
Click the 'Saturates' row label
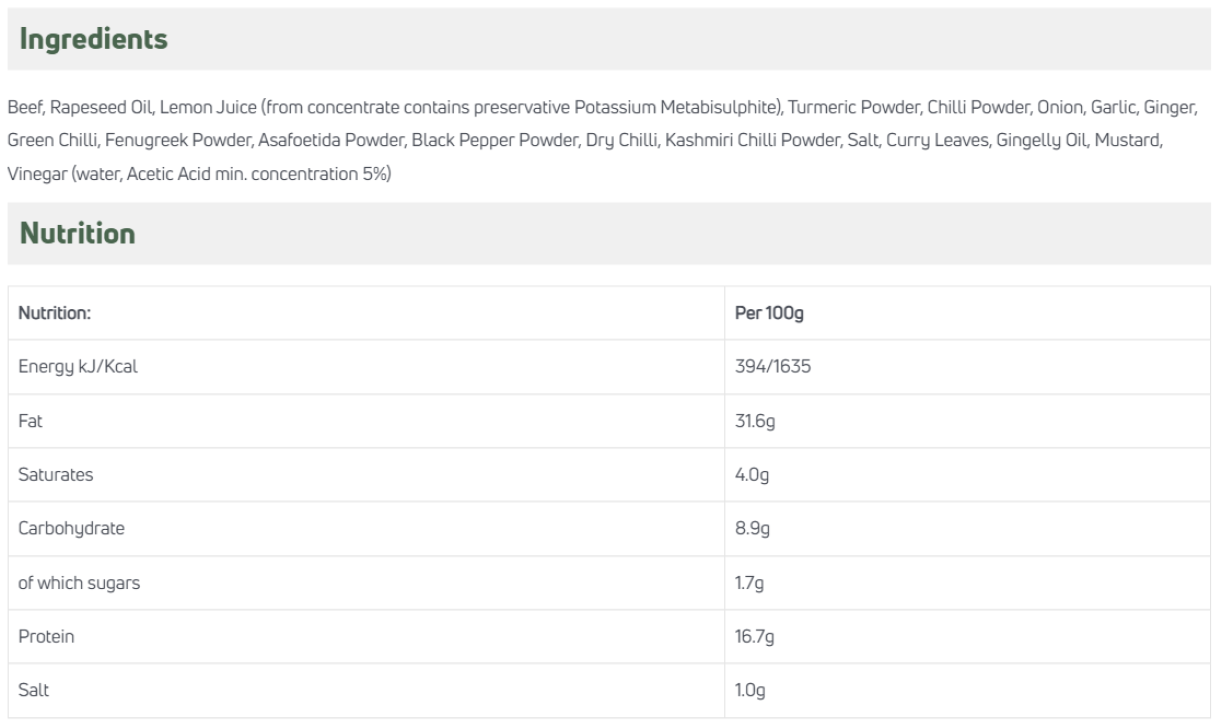(x=56, y=475)
